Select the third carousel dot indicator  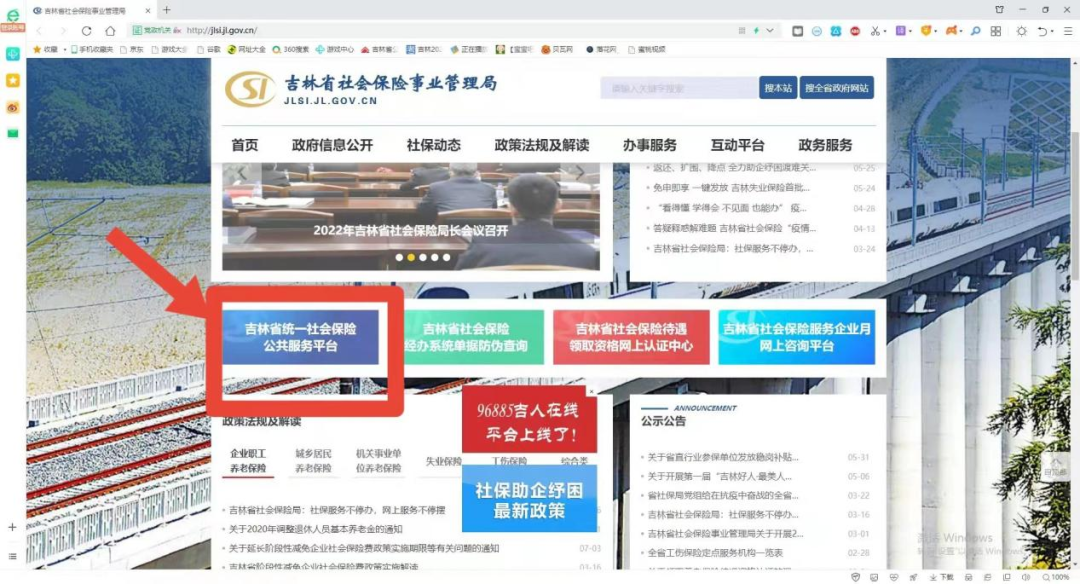click(423, 257)
